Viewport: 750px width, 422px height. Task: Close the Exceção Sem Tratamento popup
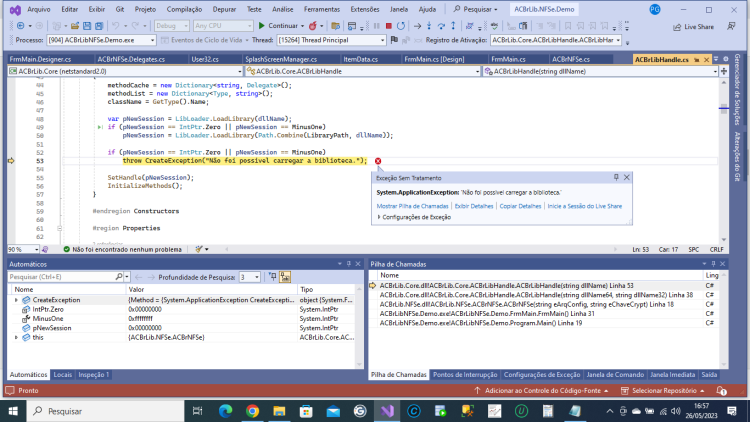pyautogui.click(x=627, y=178)
